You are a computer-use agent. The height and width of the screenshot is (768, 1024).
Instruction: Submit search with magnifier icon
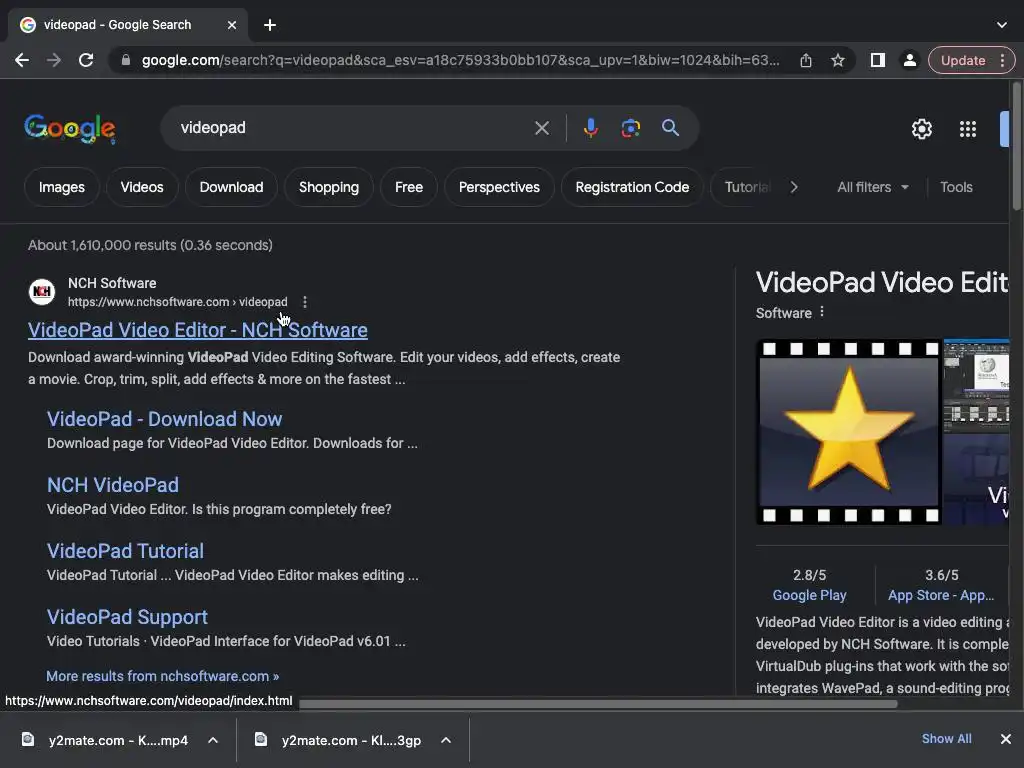[670, 128]
